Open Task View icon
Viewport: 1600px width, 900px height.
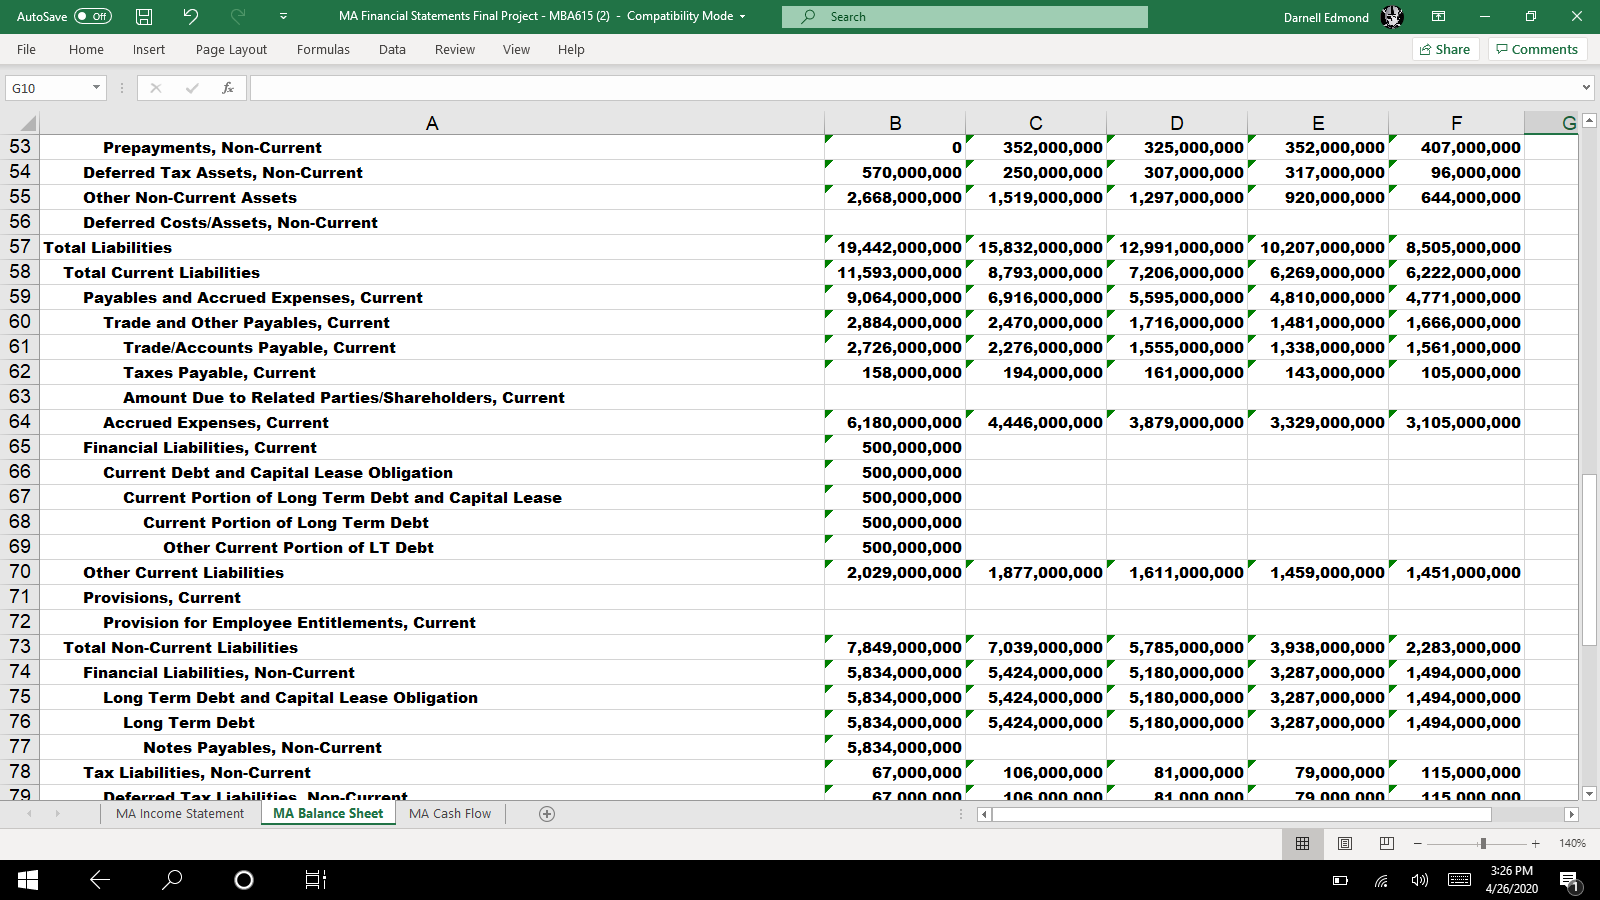315,880
